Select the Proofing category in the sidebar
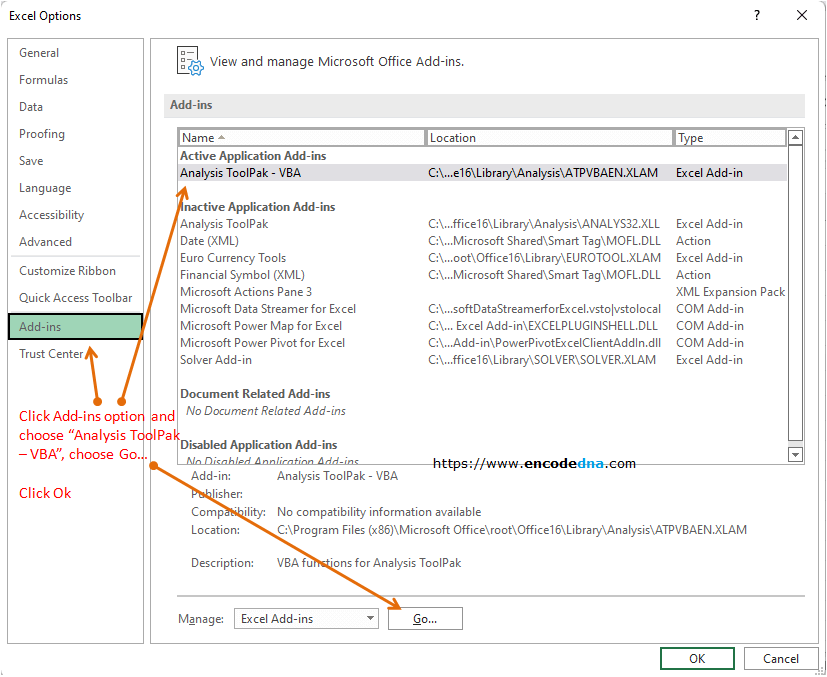This screenshot has height=677, width=827. tap(41, 133)
